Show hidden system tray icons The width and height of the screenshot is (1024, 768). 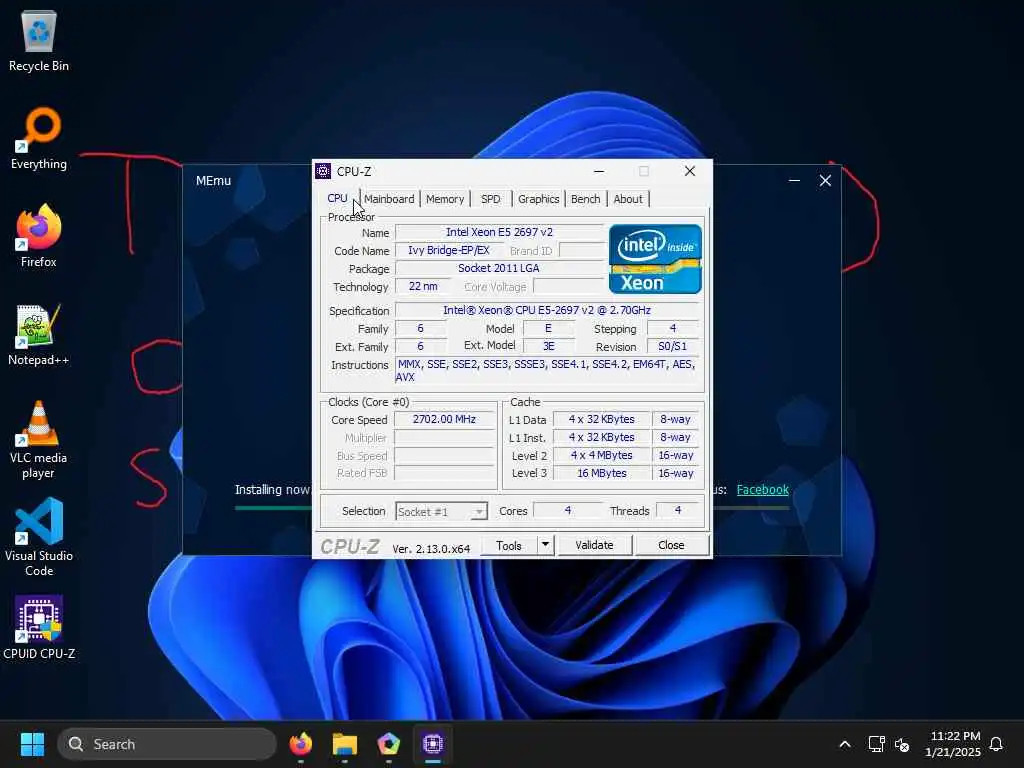844,744
